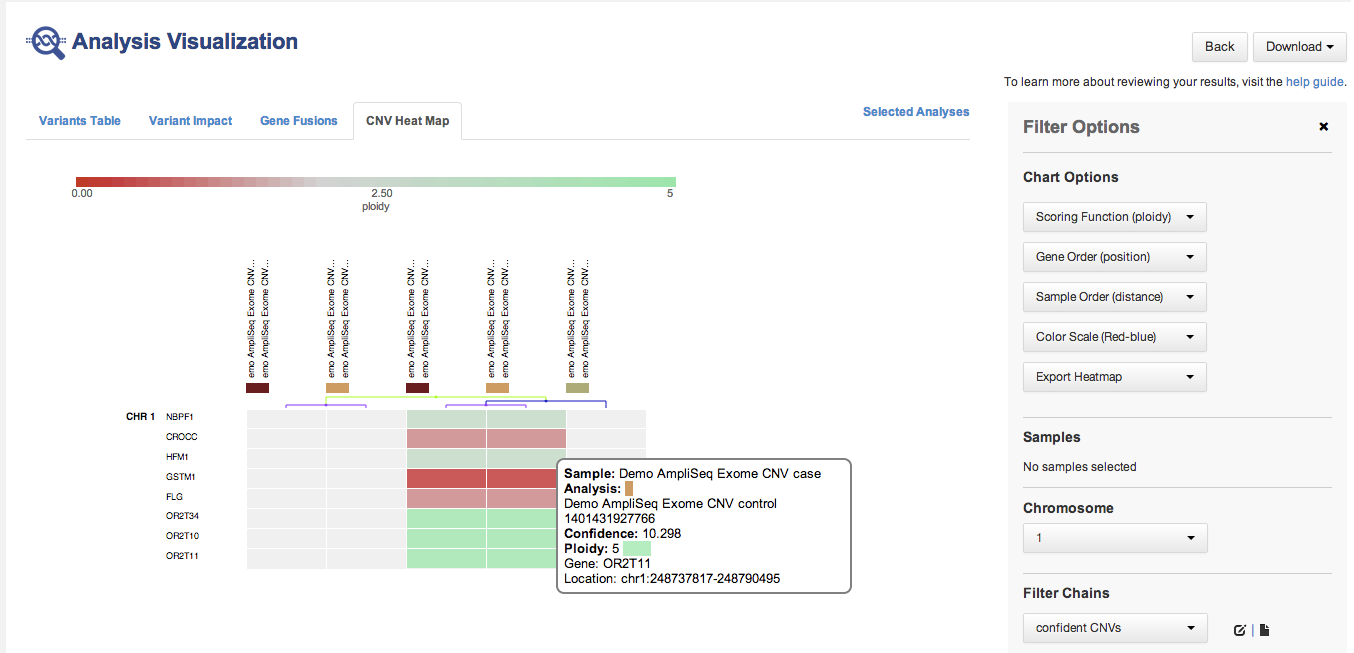Switch to the Variants Table tab
The width and height of the screenshot is (1354, 653).
pos(80,121)
